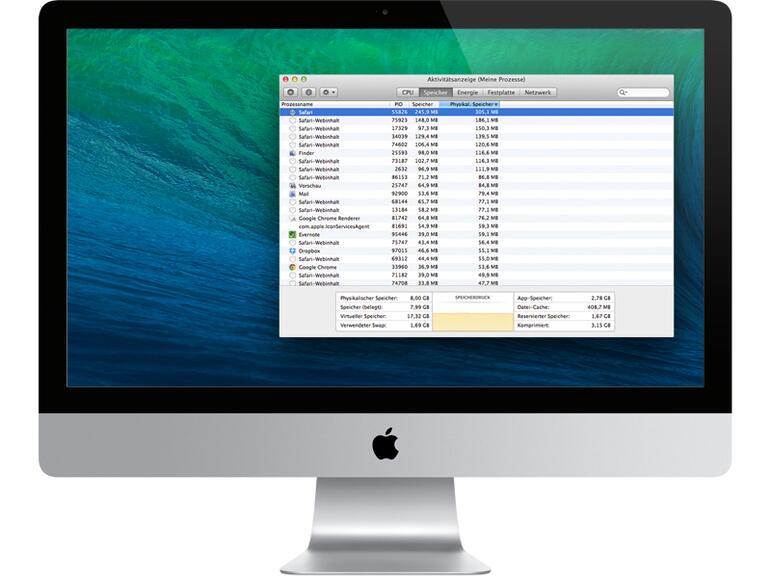Screen dimensions: 770x578
Task: Click the Datei-Cache 408,7 MB value
Action: click(599, 307)
